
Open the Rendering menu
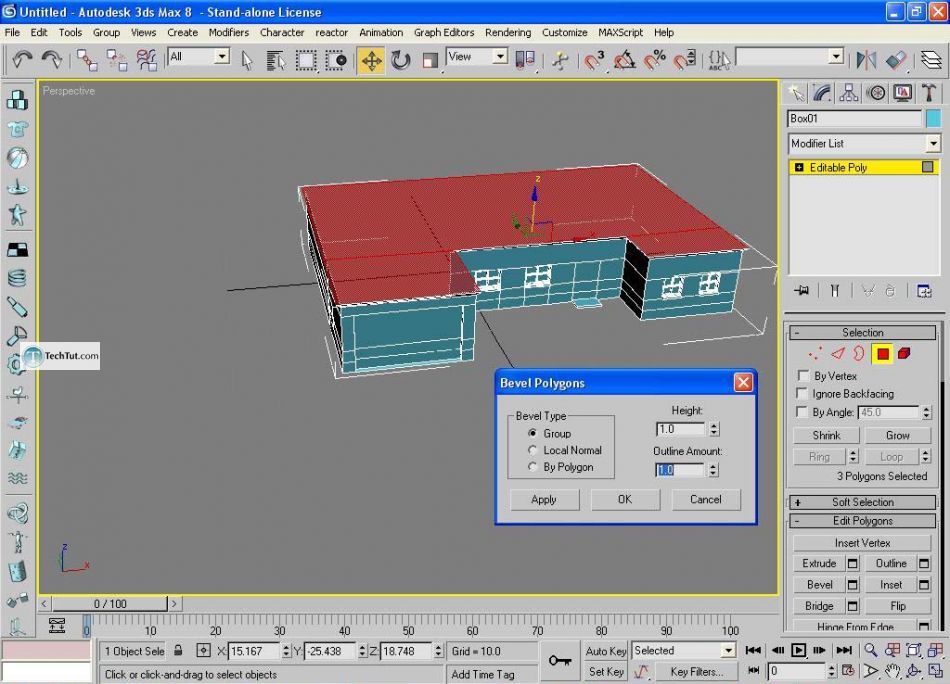click(x=508, y=33)
